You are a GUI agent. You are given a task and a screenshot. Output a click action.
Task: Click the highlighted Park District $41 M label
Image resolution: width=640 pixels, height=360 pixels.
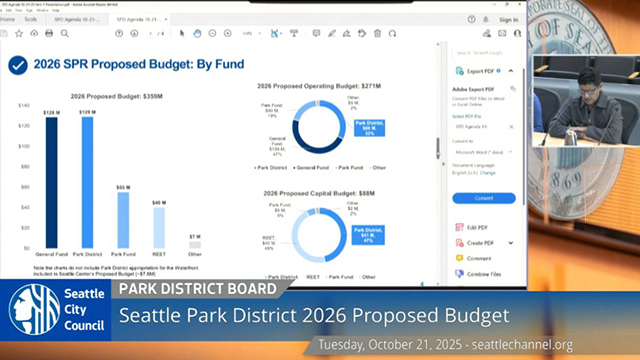pyautogui.click(x=368, y=235)
